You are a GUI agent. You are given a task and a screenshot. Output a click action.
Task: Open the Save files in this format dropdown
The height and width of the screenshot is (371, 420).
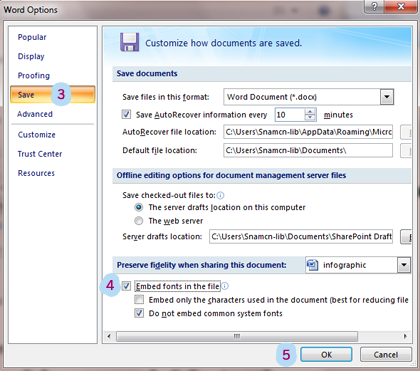(x=387, y=97)
